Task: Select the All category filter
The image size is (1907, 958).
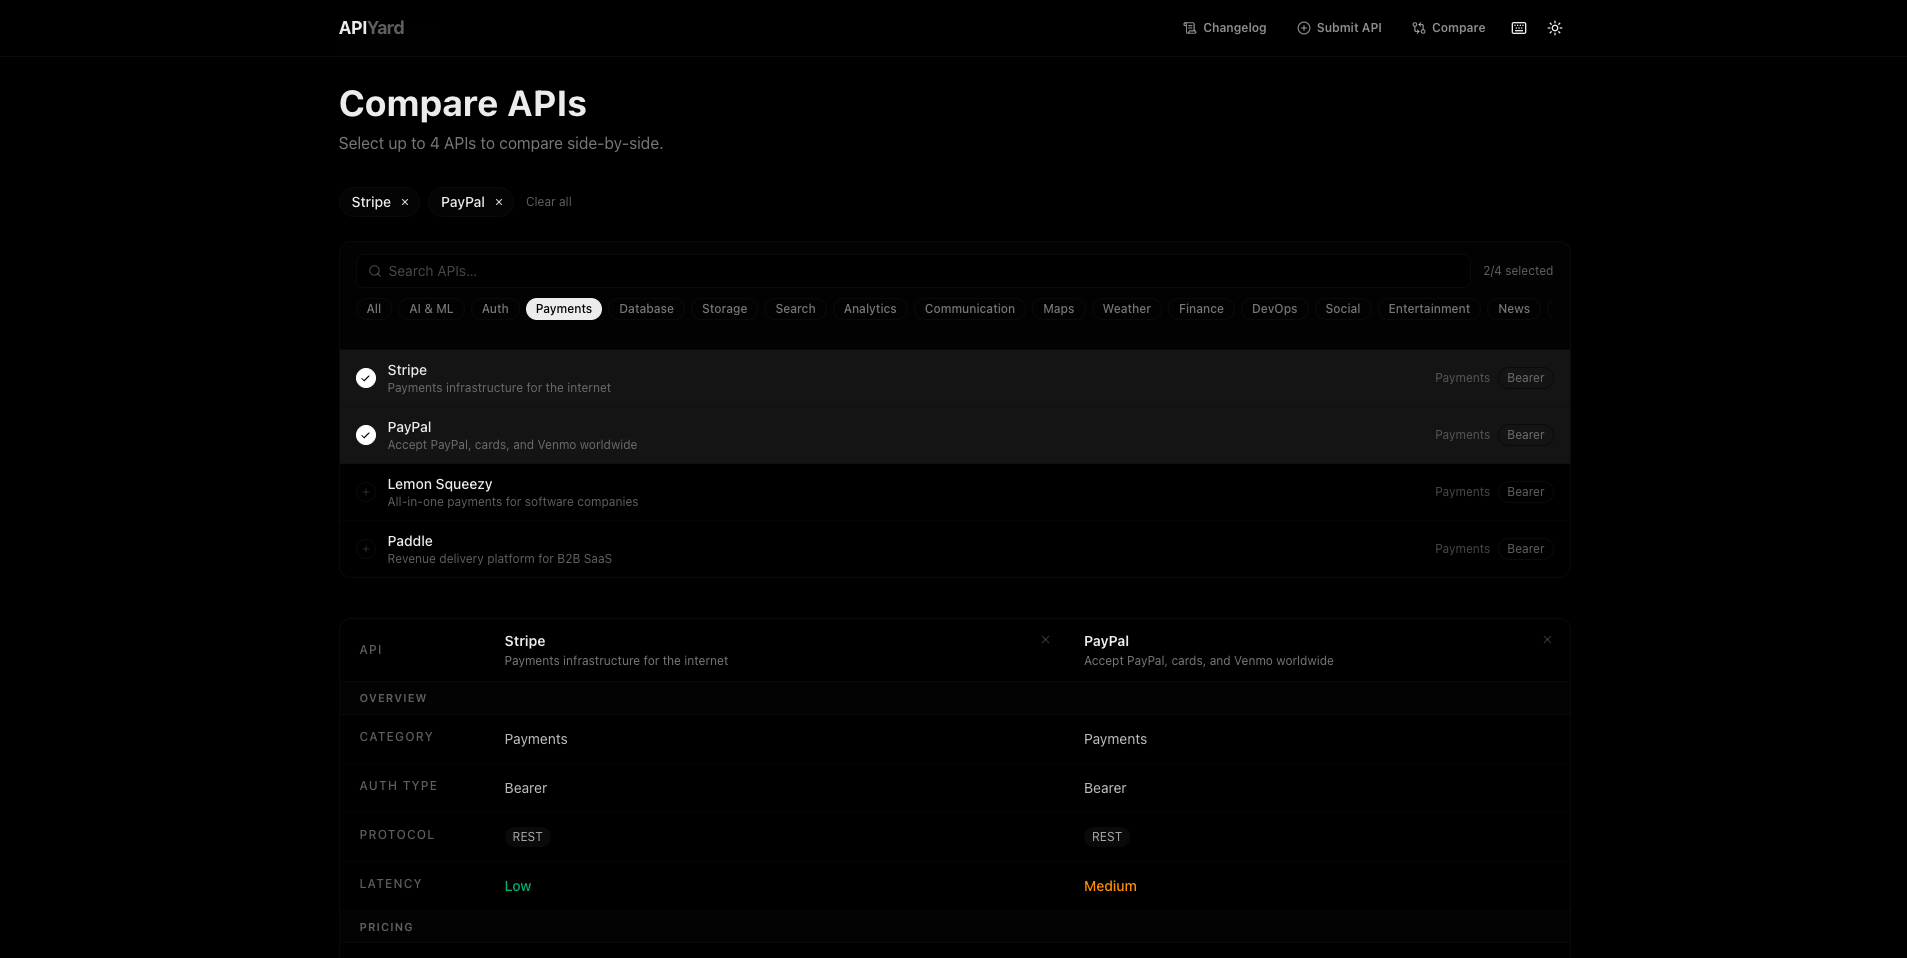Action: [374, 309]
